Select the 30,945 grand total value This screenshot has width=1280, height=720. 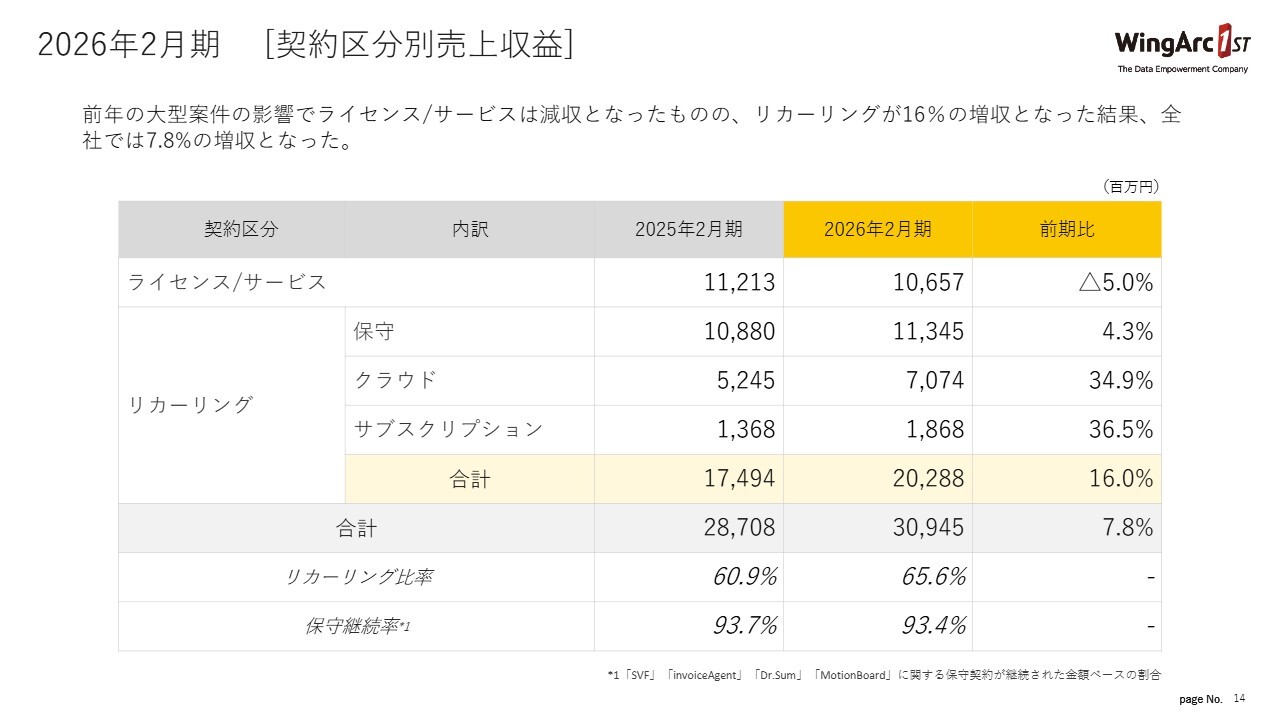(x=928, y=528)
